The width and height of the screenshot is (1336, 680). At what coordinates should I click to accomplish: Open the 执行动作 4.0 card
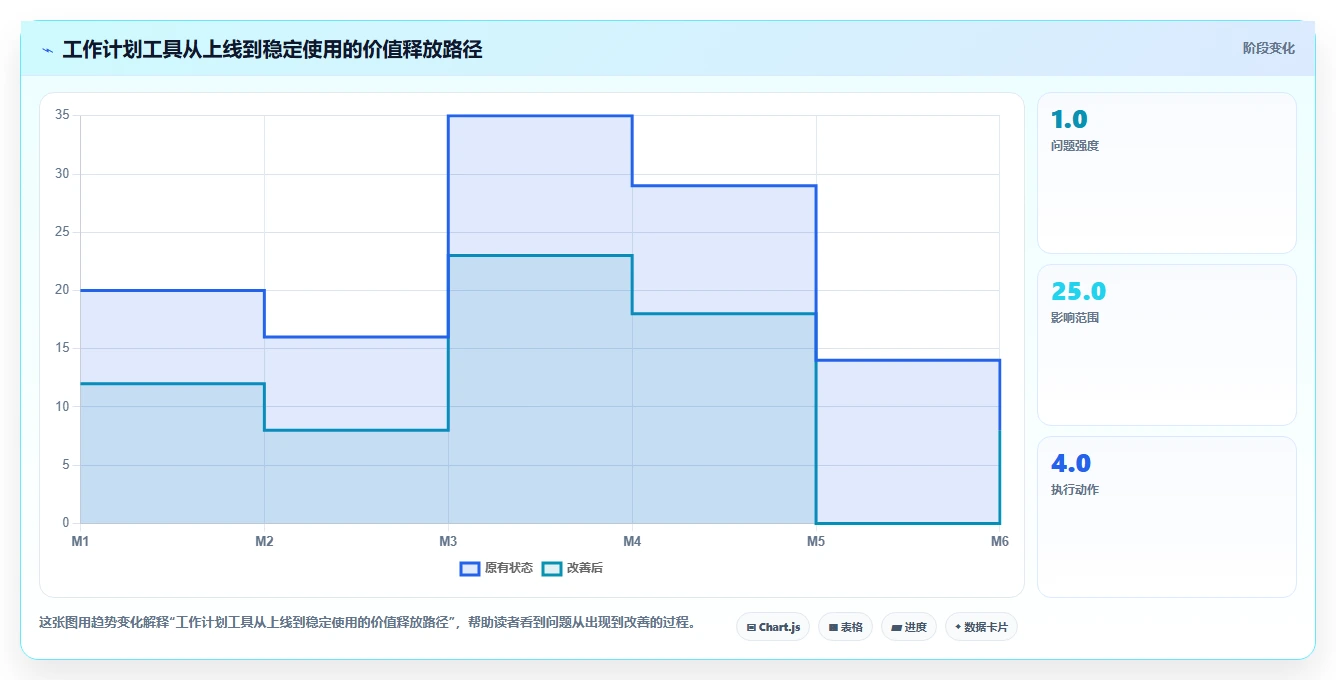tap(1167, 517)
